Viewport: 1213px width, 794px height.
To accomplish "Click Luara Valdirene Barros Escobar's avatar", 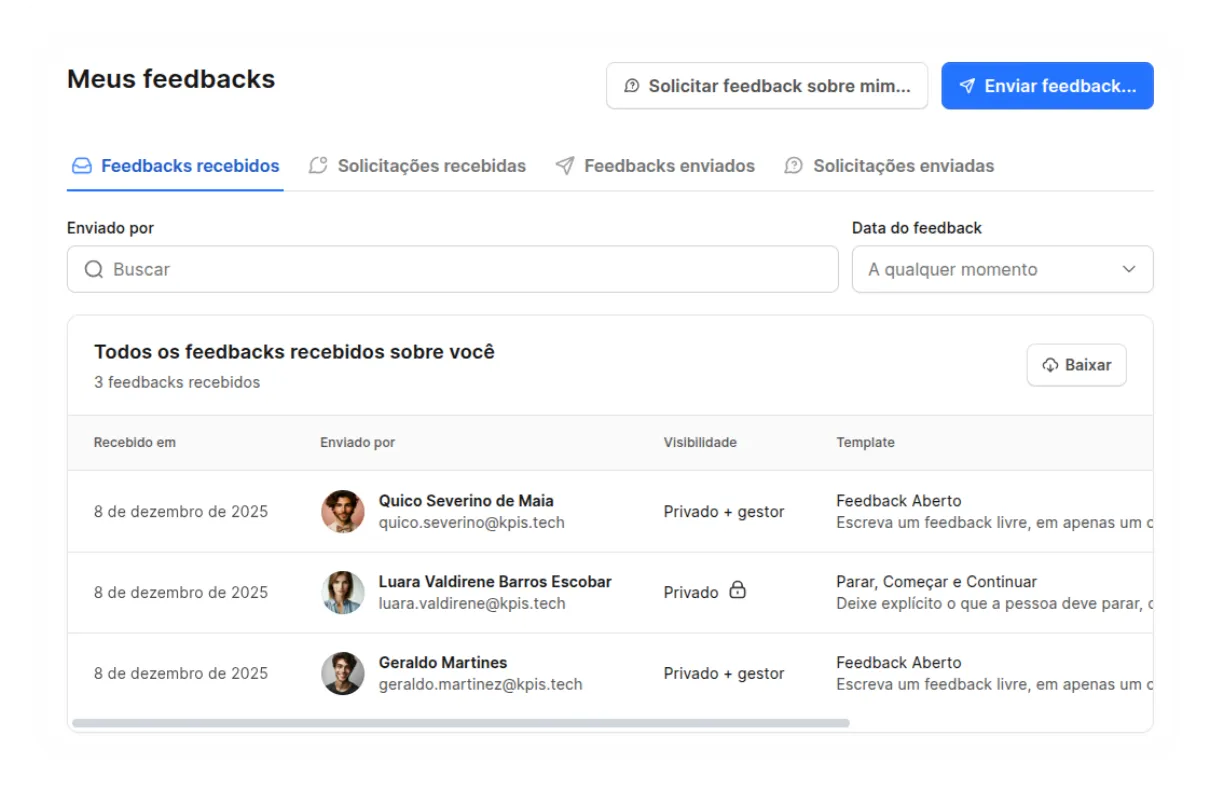I will coord(343,592).
